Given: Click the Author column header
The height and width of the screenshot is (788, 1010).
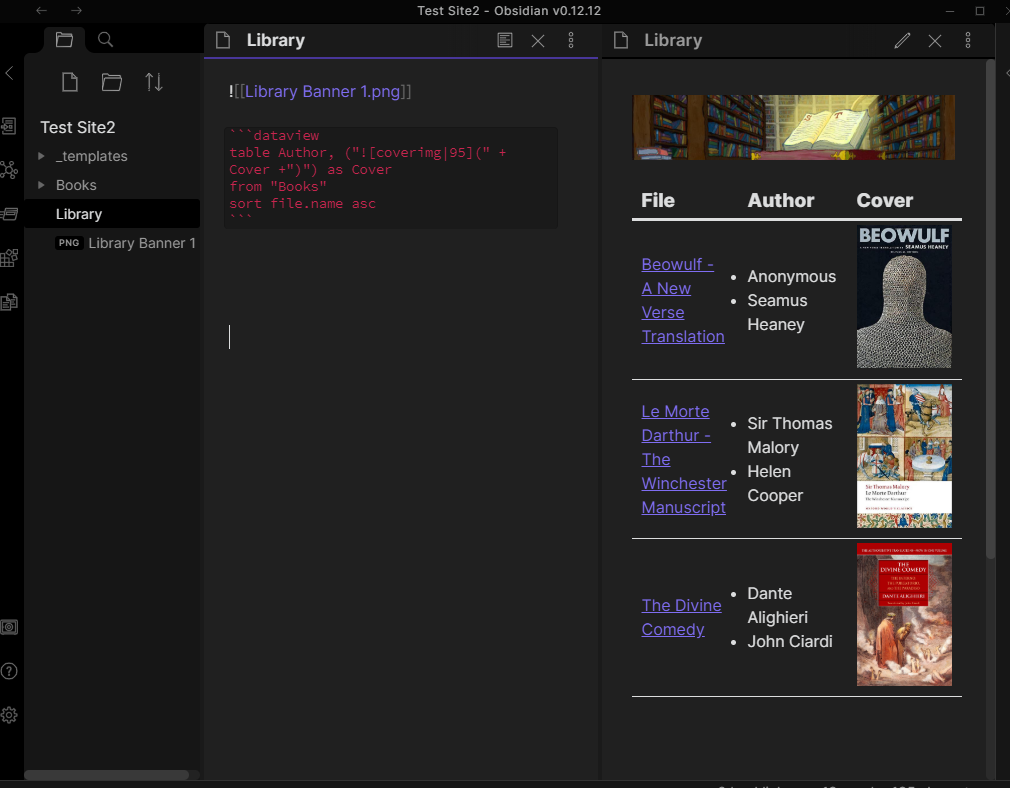Looking at the screenshot, I should 781,200.
